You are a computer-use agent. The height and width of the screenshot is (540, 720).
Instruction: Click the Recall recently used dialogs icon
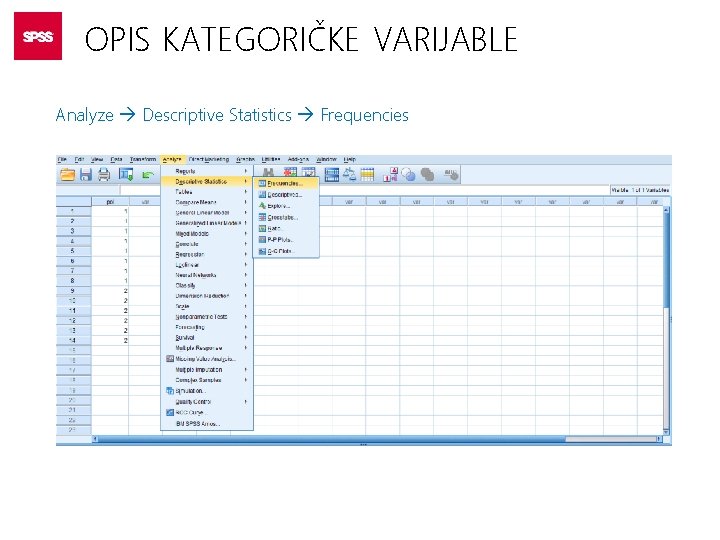[126, 175]
